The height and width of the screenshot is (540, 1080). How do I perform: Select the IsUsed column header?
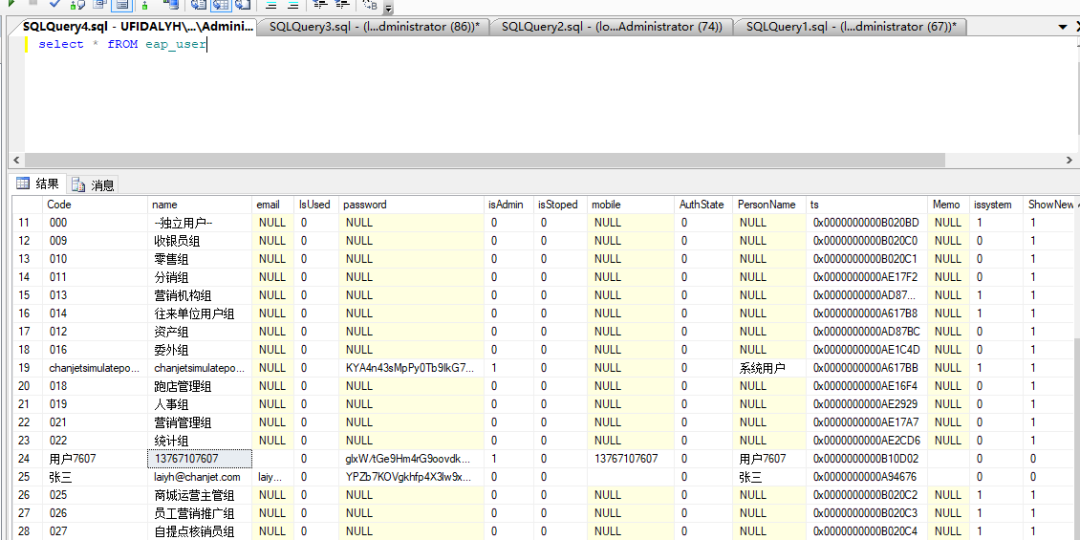point(317,205)
